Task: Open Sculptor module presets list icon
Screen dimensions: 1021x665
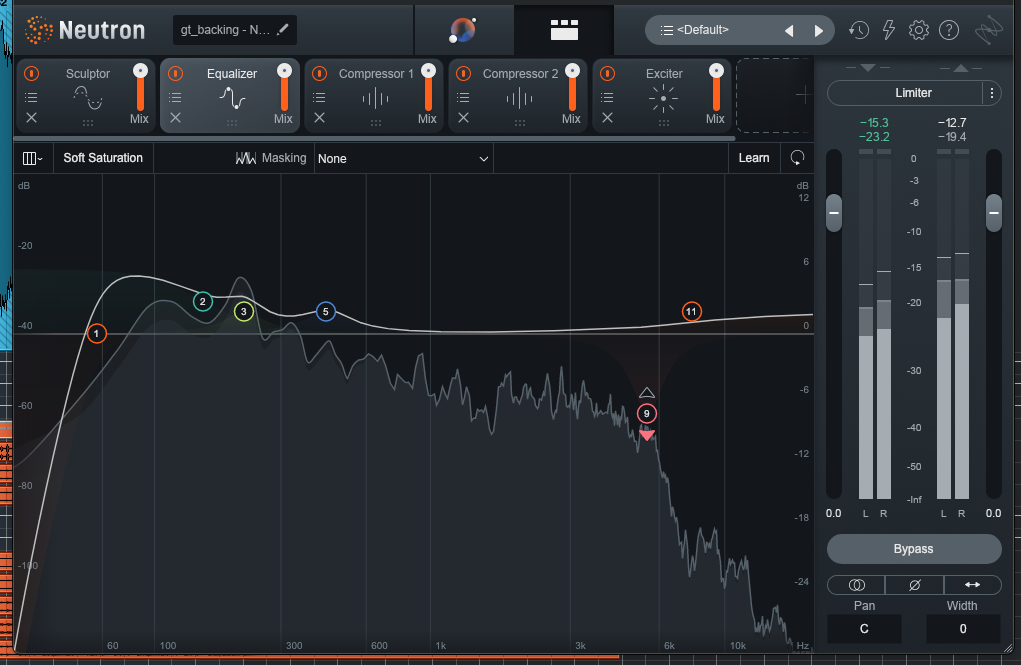Action: coord(31,97)
